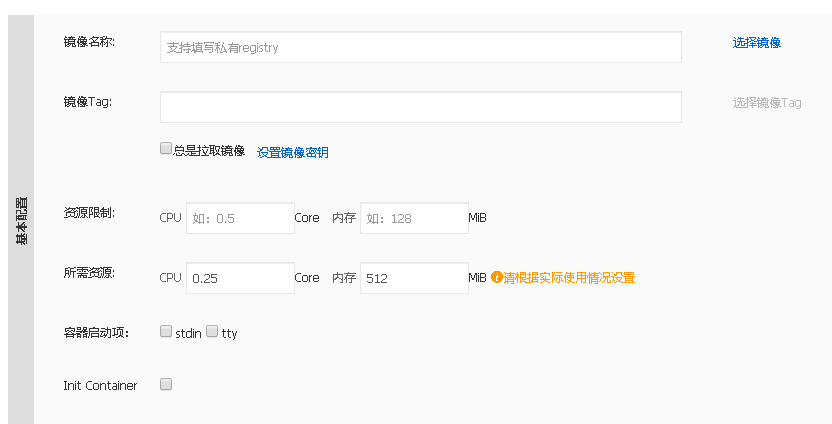
Task: Click the 镜像Tag label
Action: pyautogui.click(x=88, y=102)
